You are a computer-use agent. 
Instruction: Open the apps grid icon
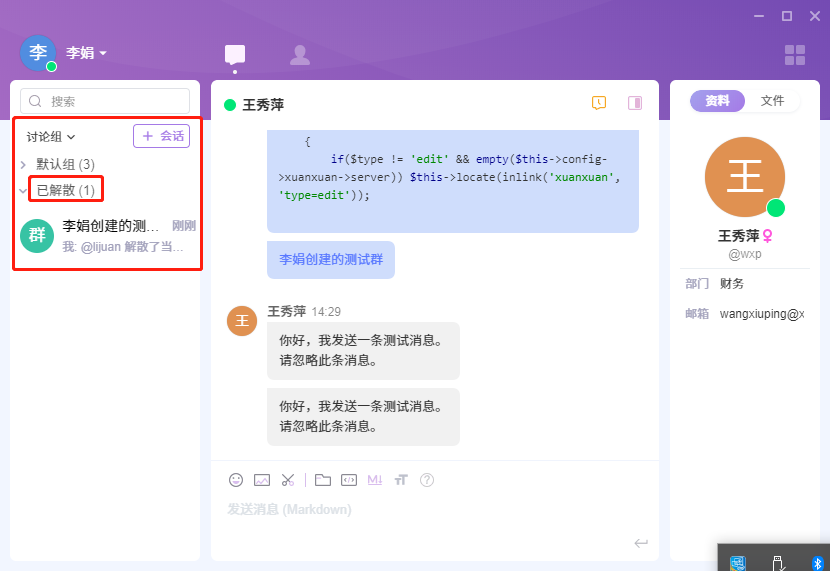[795, 55]
